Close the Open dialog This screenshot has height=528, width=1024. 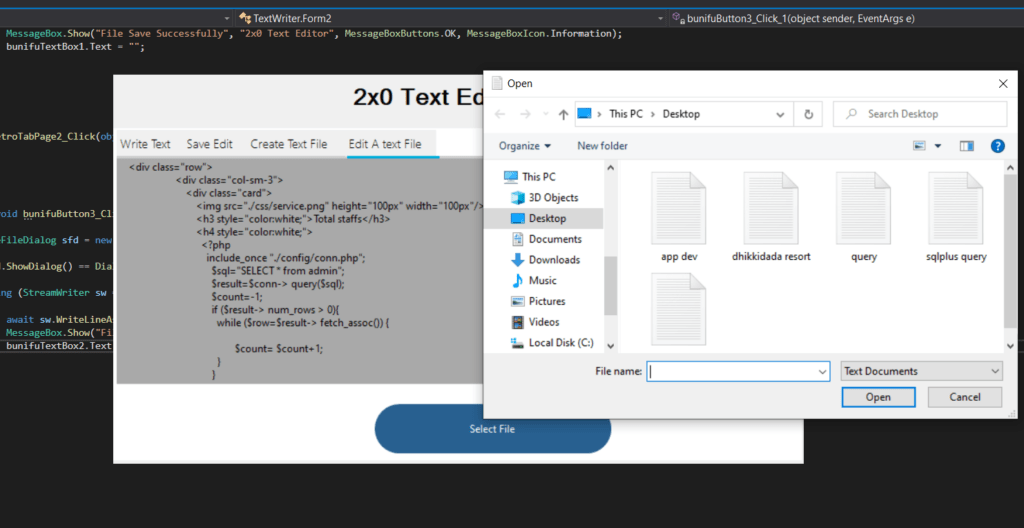[x=1003, y=83]
